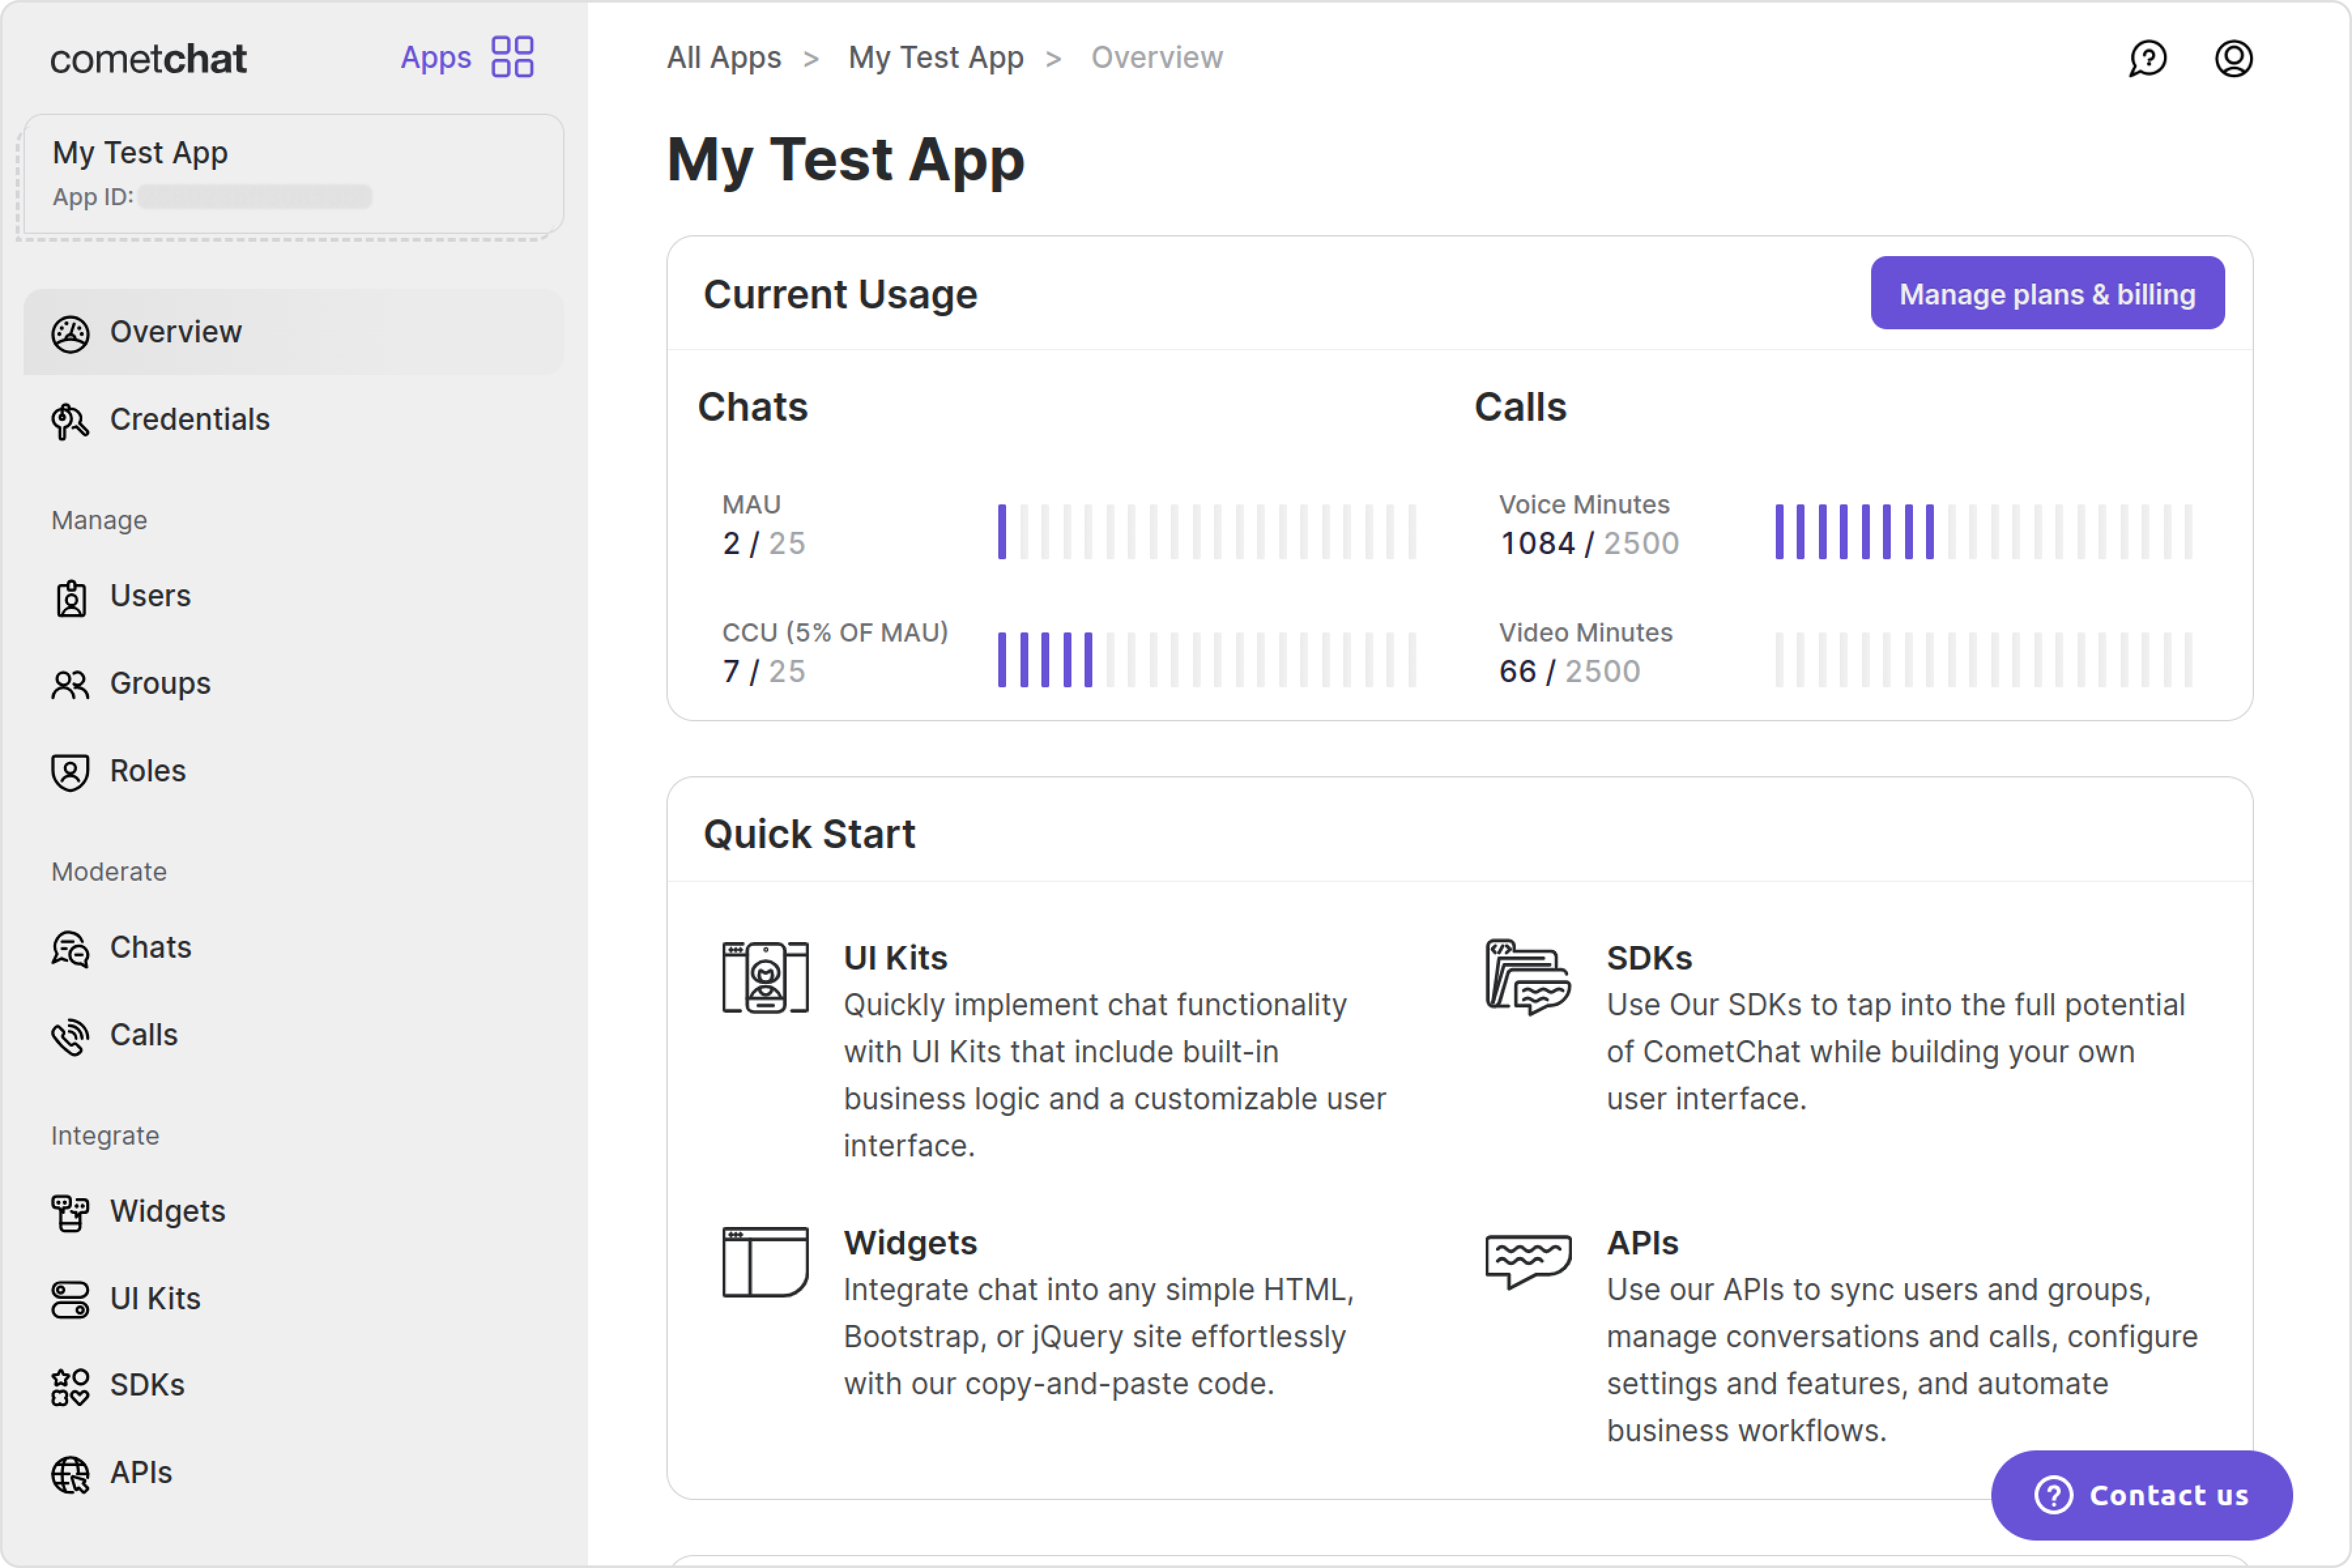Open Users under Manage
The width and height of the screenshot is (2352, 1568).
click(150, 596)
